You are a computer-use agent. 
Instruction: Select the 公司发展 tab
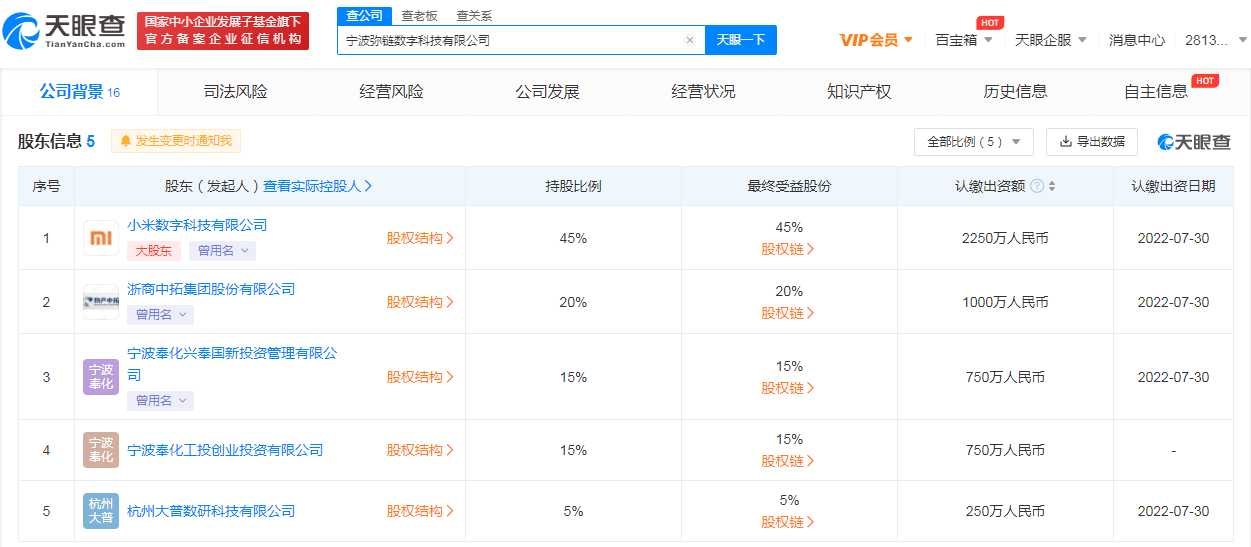click(548, 92)
